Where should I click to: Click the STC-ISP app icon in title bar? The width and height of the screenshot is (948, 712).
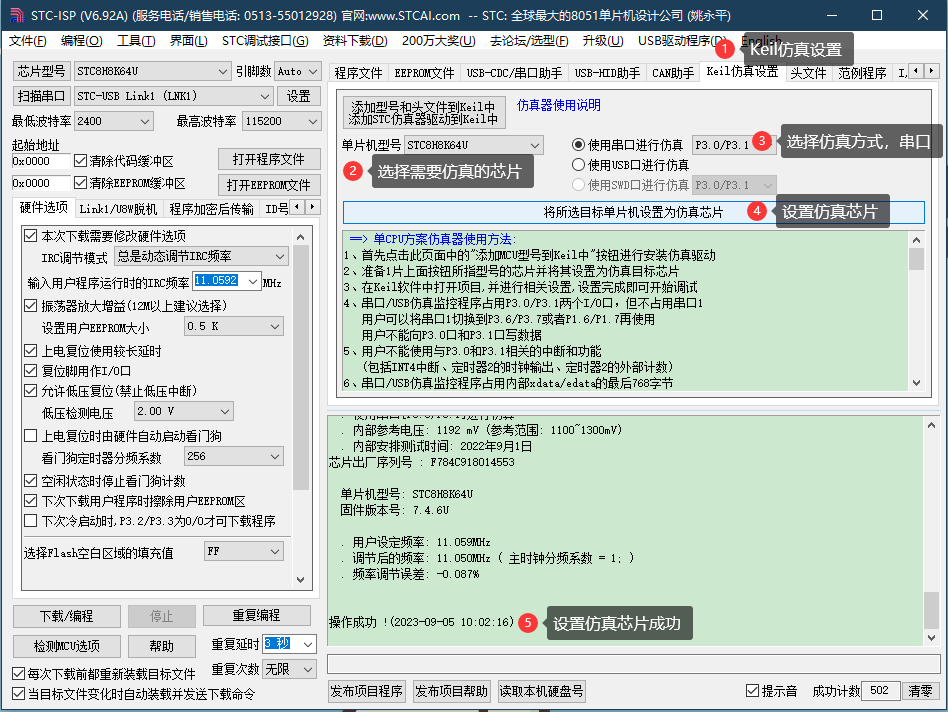click(x=17, y=15)
